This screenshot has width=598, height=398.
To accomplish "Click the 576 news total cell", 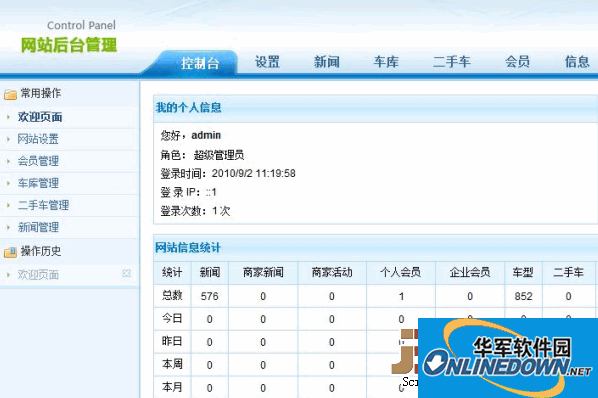I will click(x=210, y=296).
